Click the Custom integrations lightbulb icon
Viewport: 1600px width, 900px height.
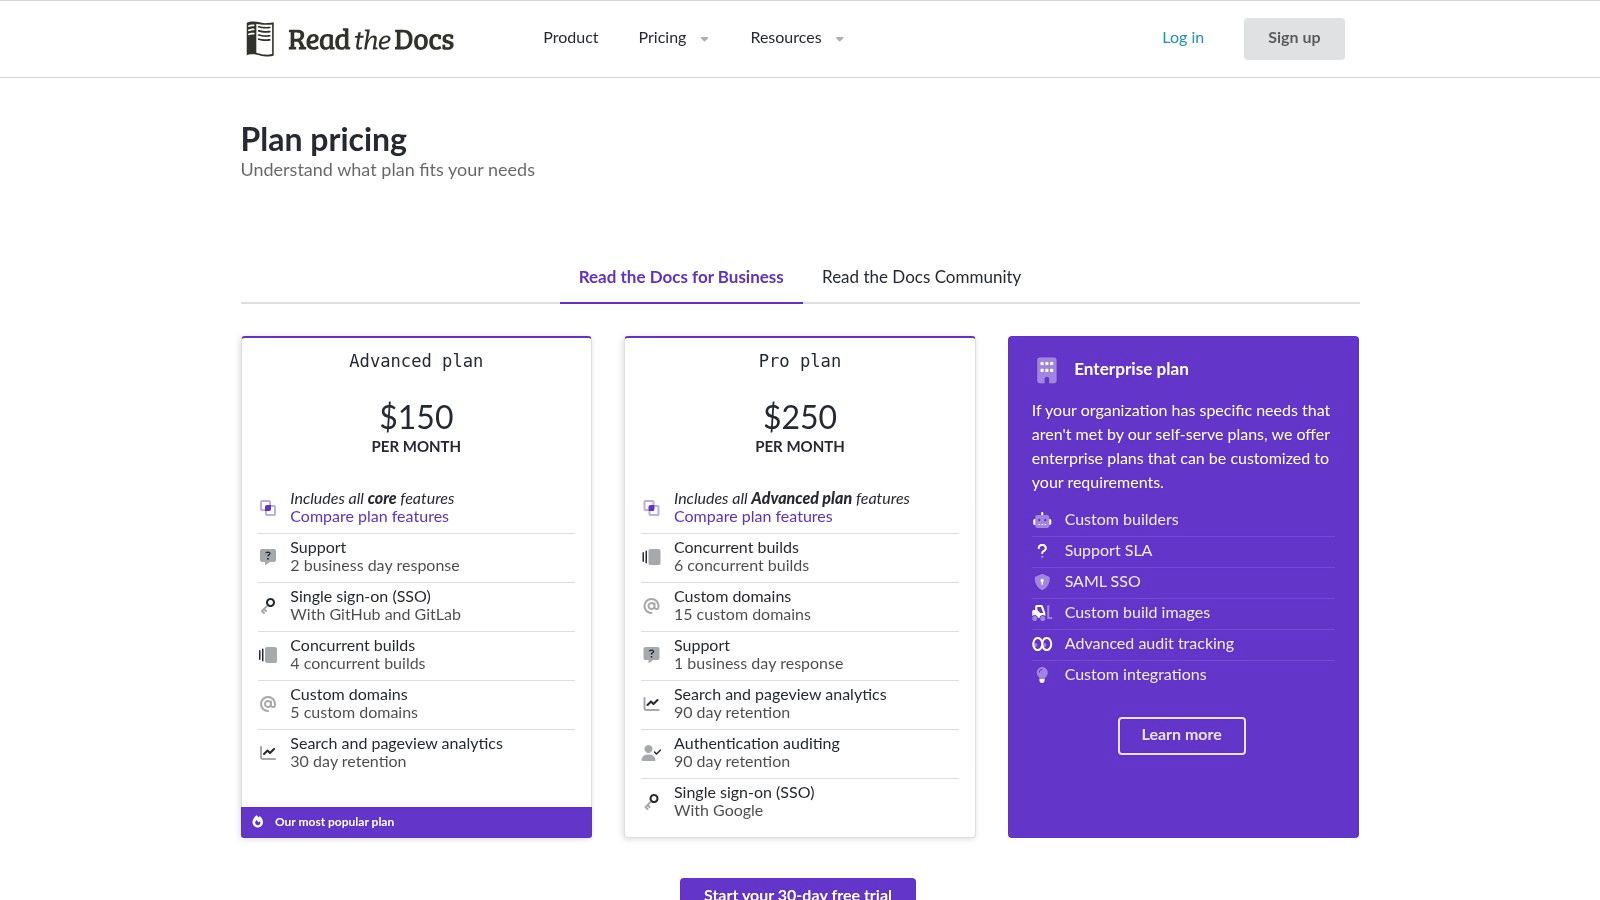coord(1042,675)
